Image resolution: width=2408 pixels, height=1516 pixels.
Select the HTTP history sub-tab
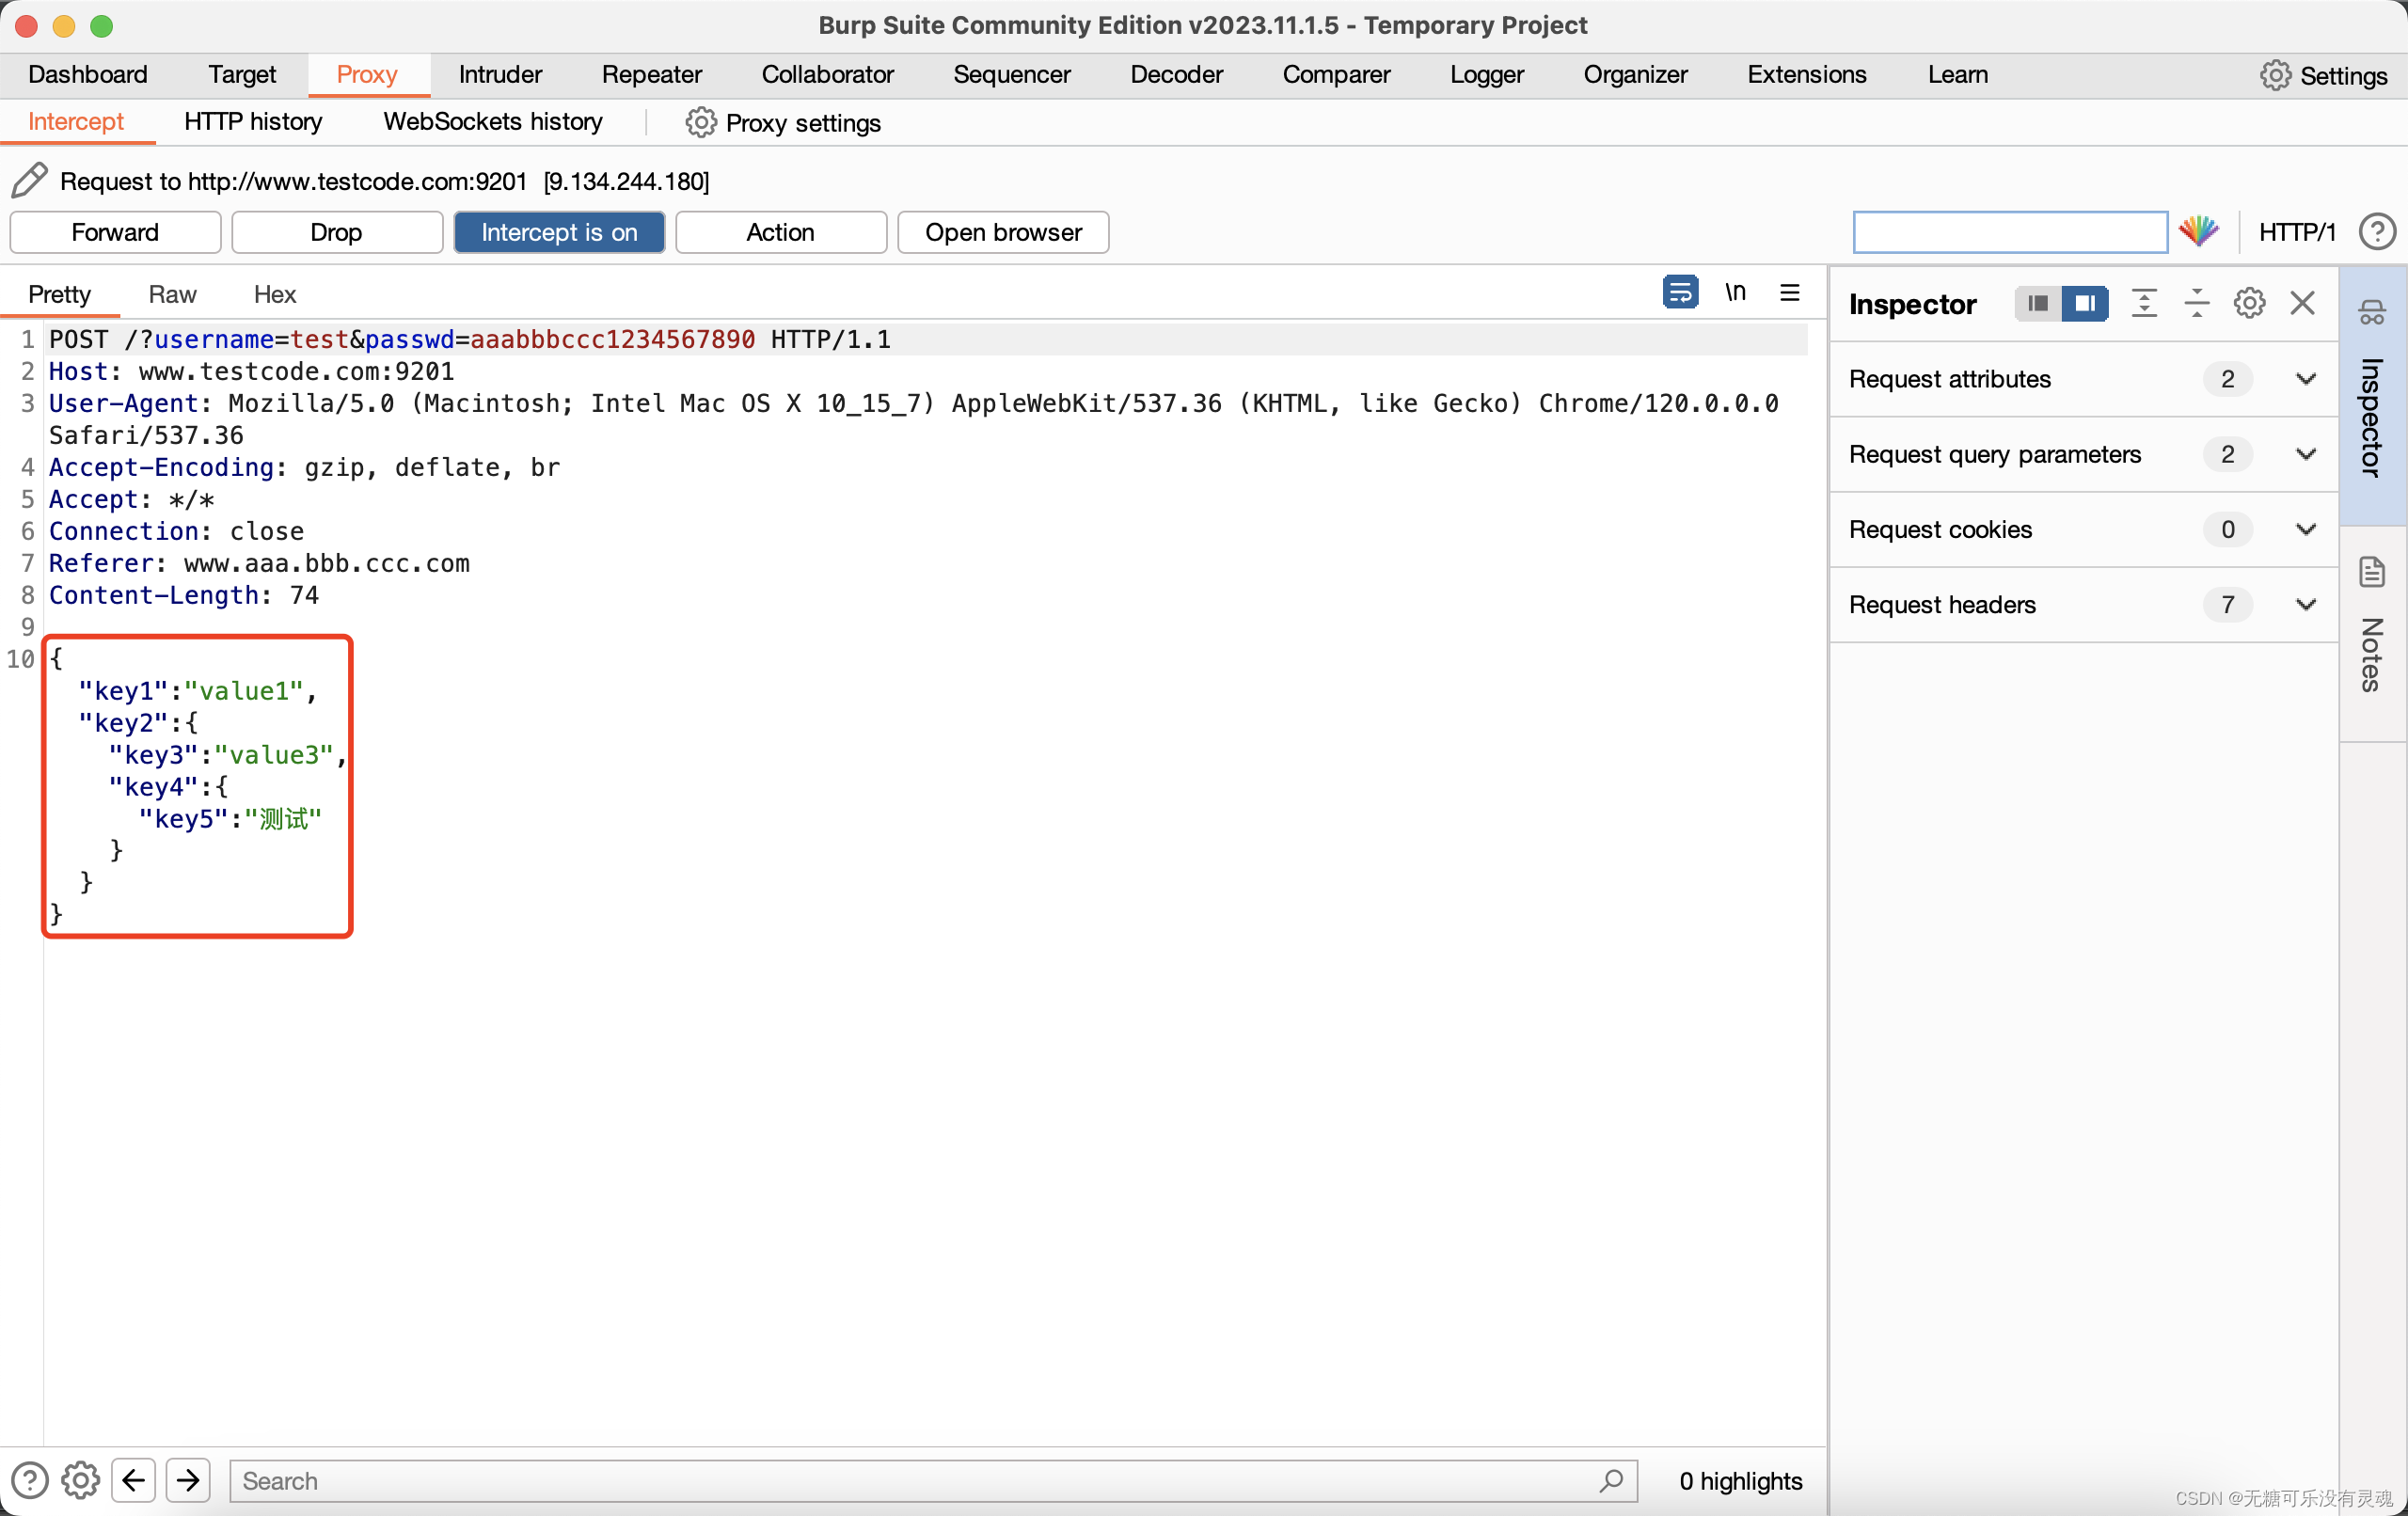click(253, 122)
